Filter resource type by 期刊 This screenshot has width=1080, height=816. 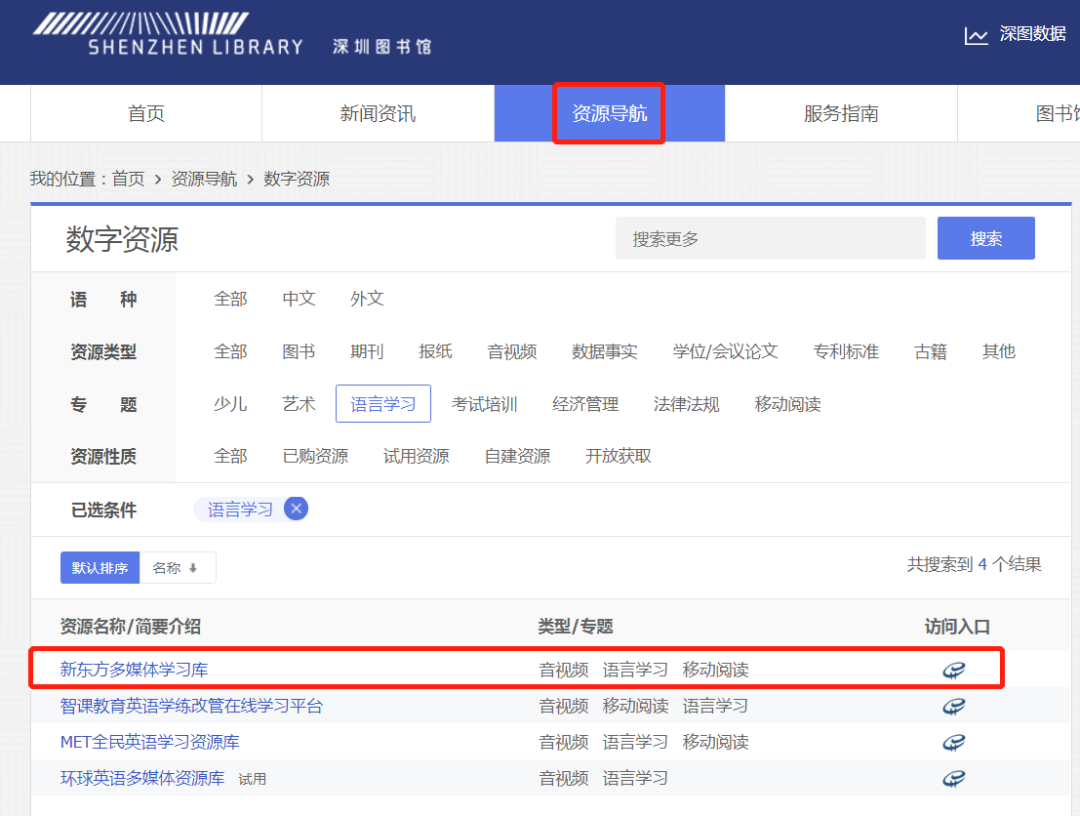[367, 352]
